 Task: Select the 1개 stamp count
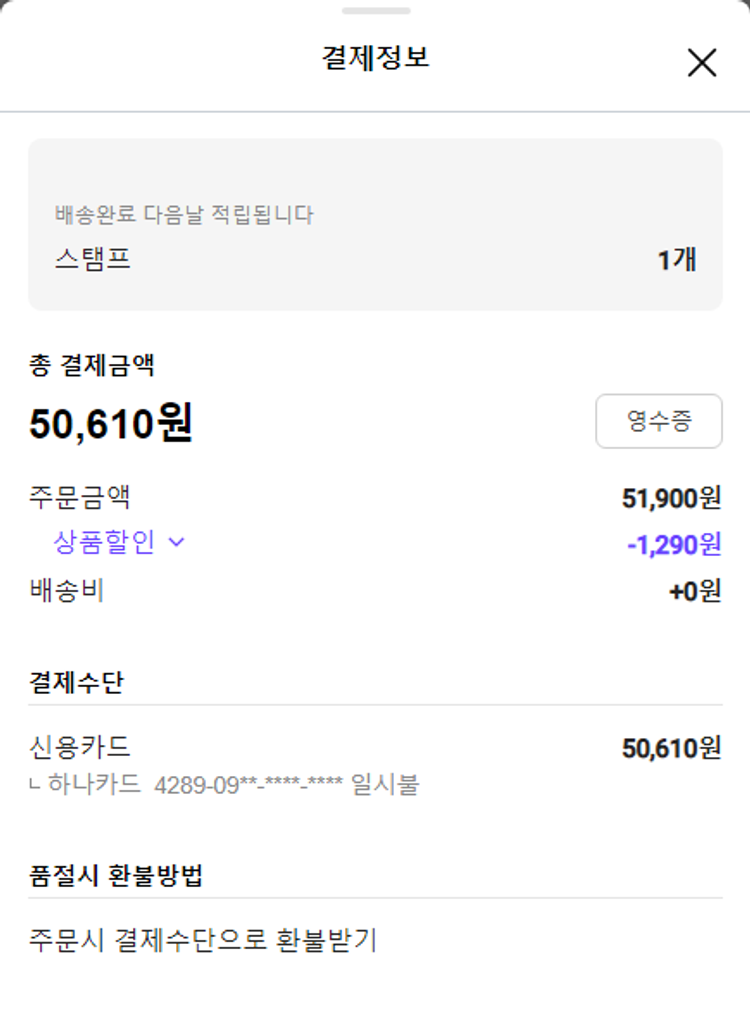[676, 260]
